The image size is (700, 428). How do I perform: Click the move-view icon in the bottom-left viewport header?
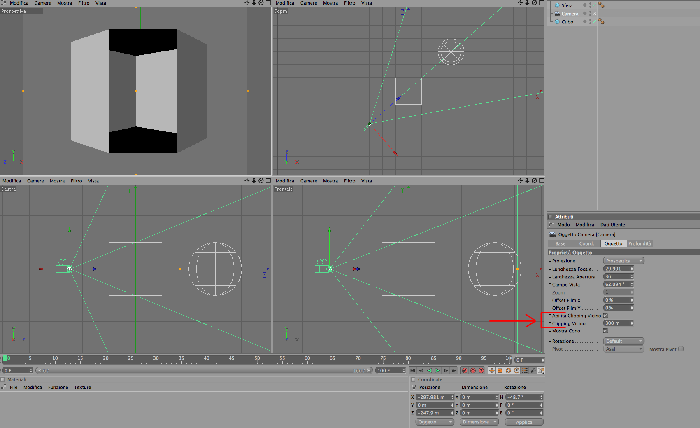[247, 181]
